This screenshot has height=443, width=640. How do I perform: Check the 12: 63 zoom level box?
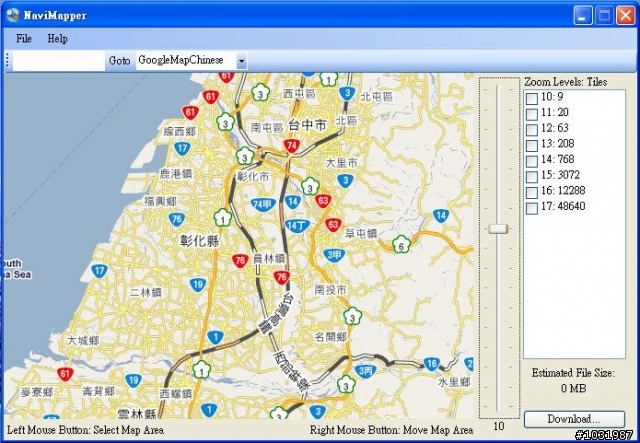tap(531, 130)
